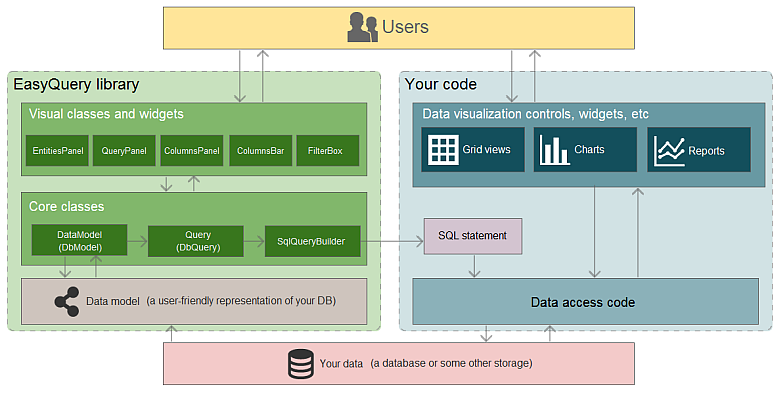The image size is (780, 393).
Task: Click the Grid views label
Action: (486, 149)
